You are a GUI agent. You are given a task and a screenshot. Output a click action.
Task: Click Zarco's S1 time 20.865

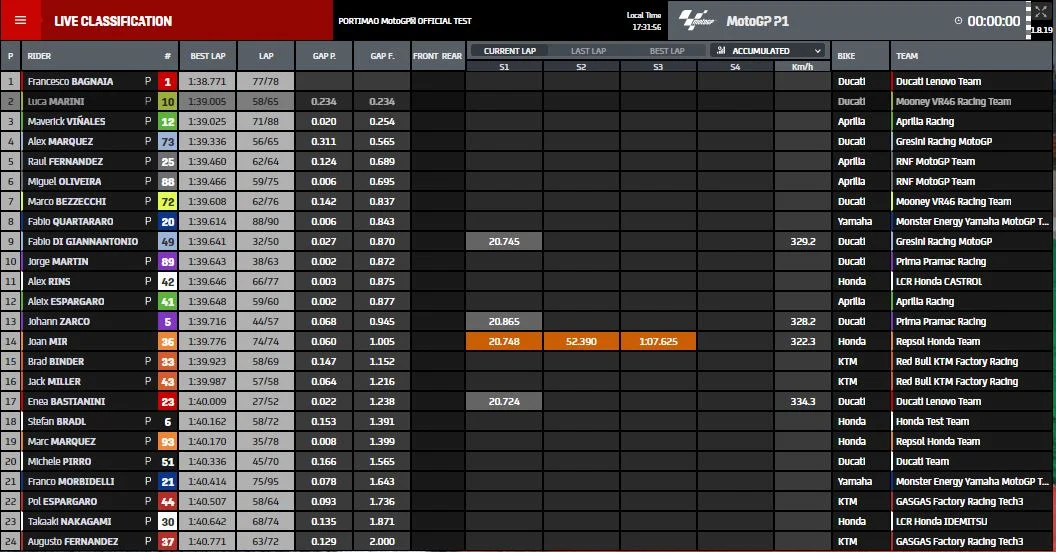pyautogui.click(x=504, y=322)
